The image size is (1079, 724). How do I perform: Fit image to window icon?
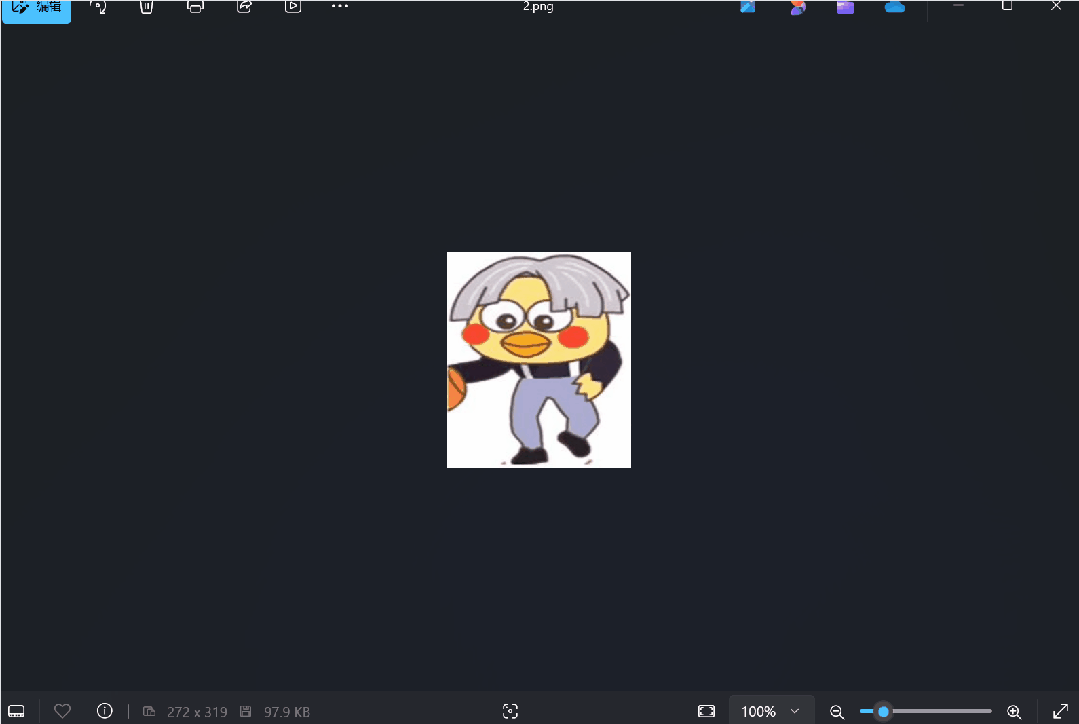click(706, 711)
